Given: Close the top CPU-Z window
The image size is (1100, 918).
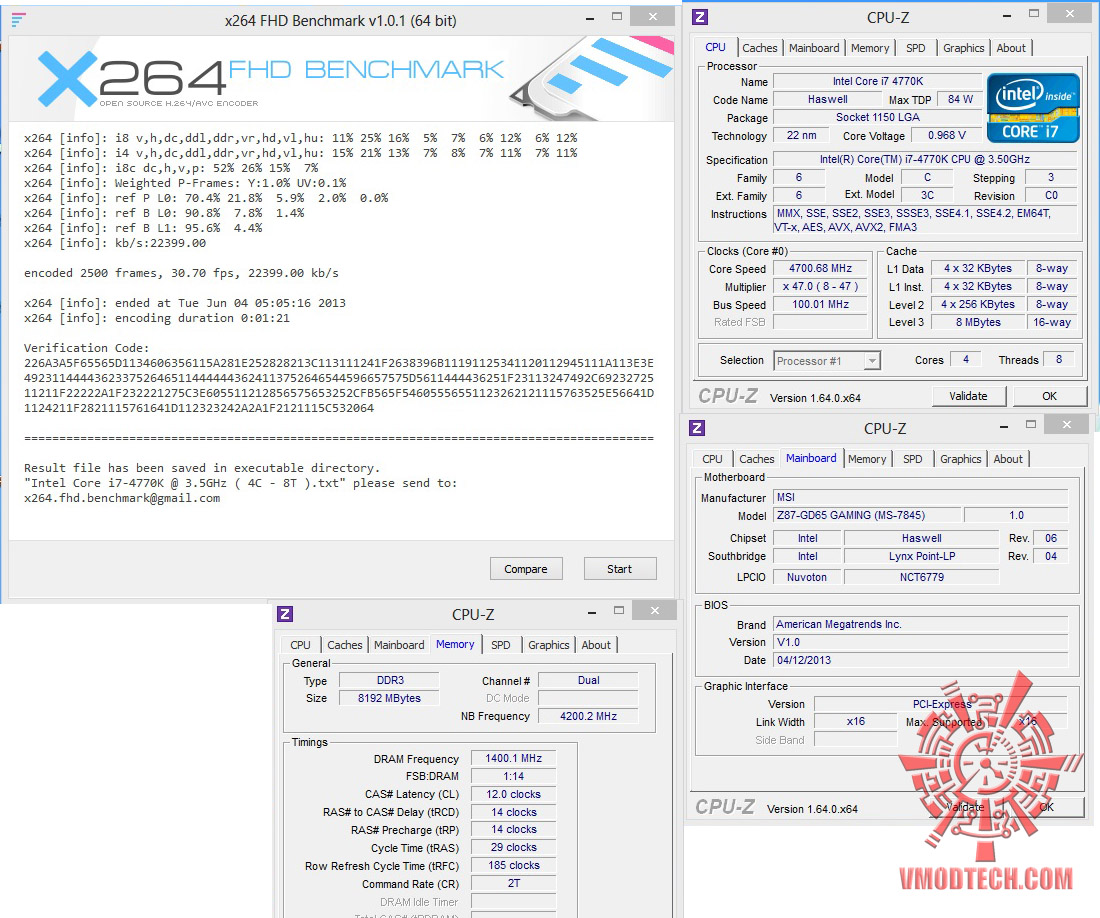Looking at the screenshot, I should [1070, 13].
